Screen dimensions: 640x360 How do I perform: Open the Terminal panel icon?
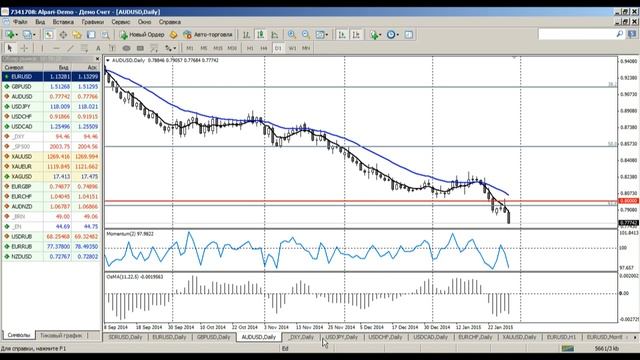coord(91,35)
